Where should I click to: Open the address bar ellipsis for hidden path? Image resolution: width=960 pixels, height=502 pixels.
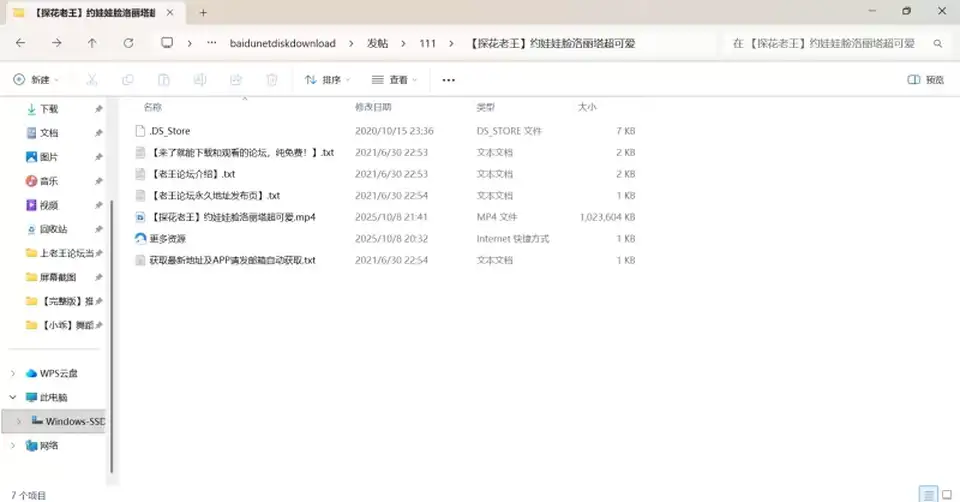pos(211,43)
